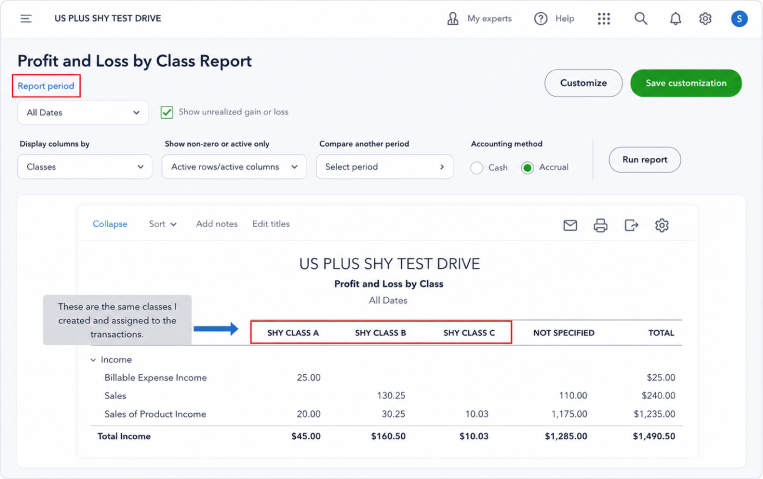This screenshot has height=479, width=763.
Task: Open the top-bar settings gear
Action: click(x=705, y=18)
